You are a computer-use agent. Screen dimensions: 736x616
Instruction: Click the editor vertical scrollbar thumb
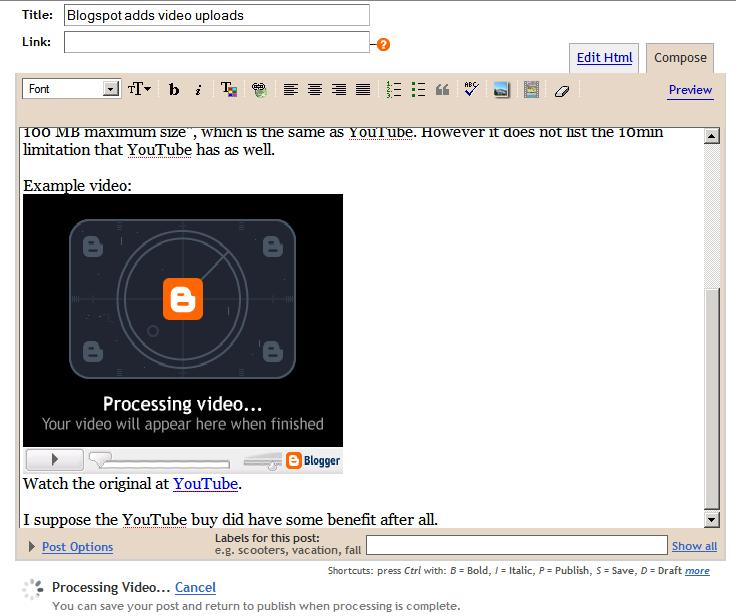coord(712,399)
